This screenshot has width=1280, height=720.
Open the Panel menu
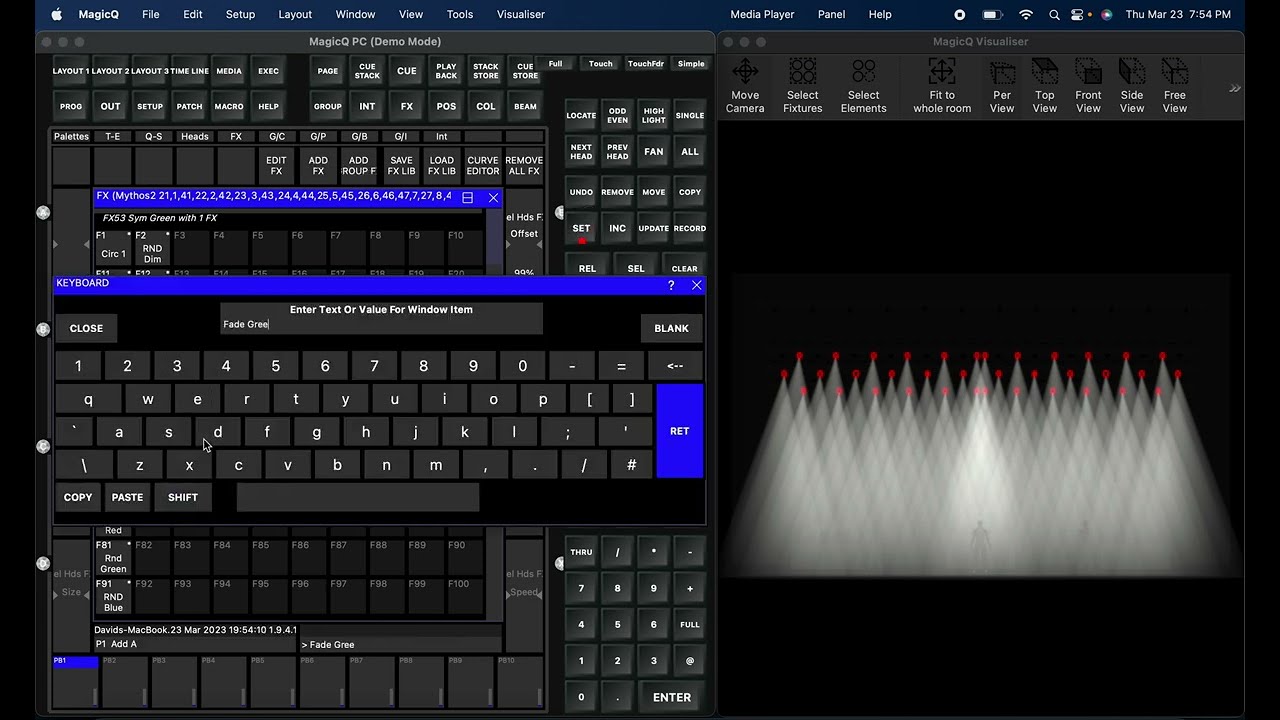click(831, 14)
